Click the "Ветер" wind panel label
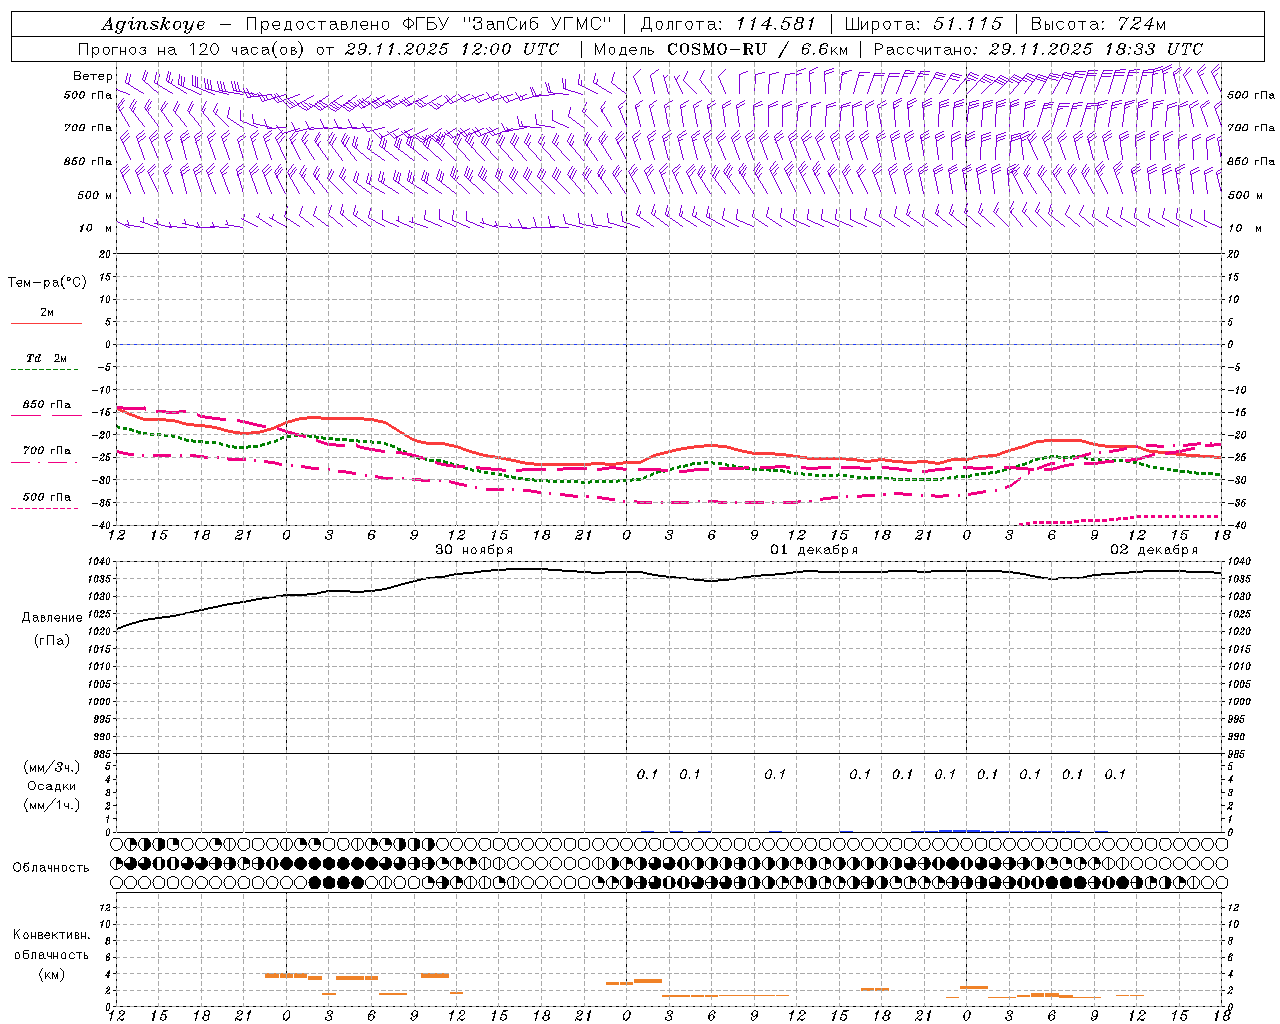Viewport: 1280px width, 1024px height. point(93,76)
